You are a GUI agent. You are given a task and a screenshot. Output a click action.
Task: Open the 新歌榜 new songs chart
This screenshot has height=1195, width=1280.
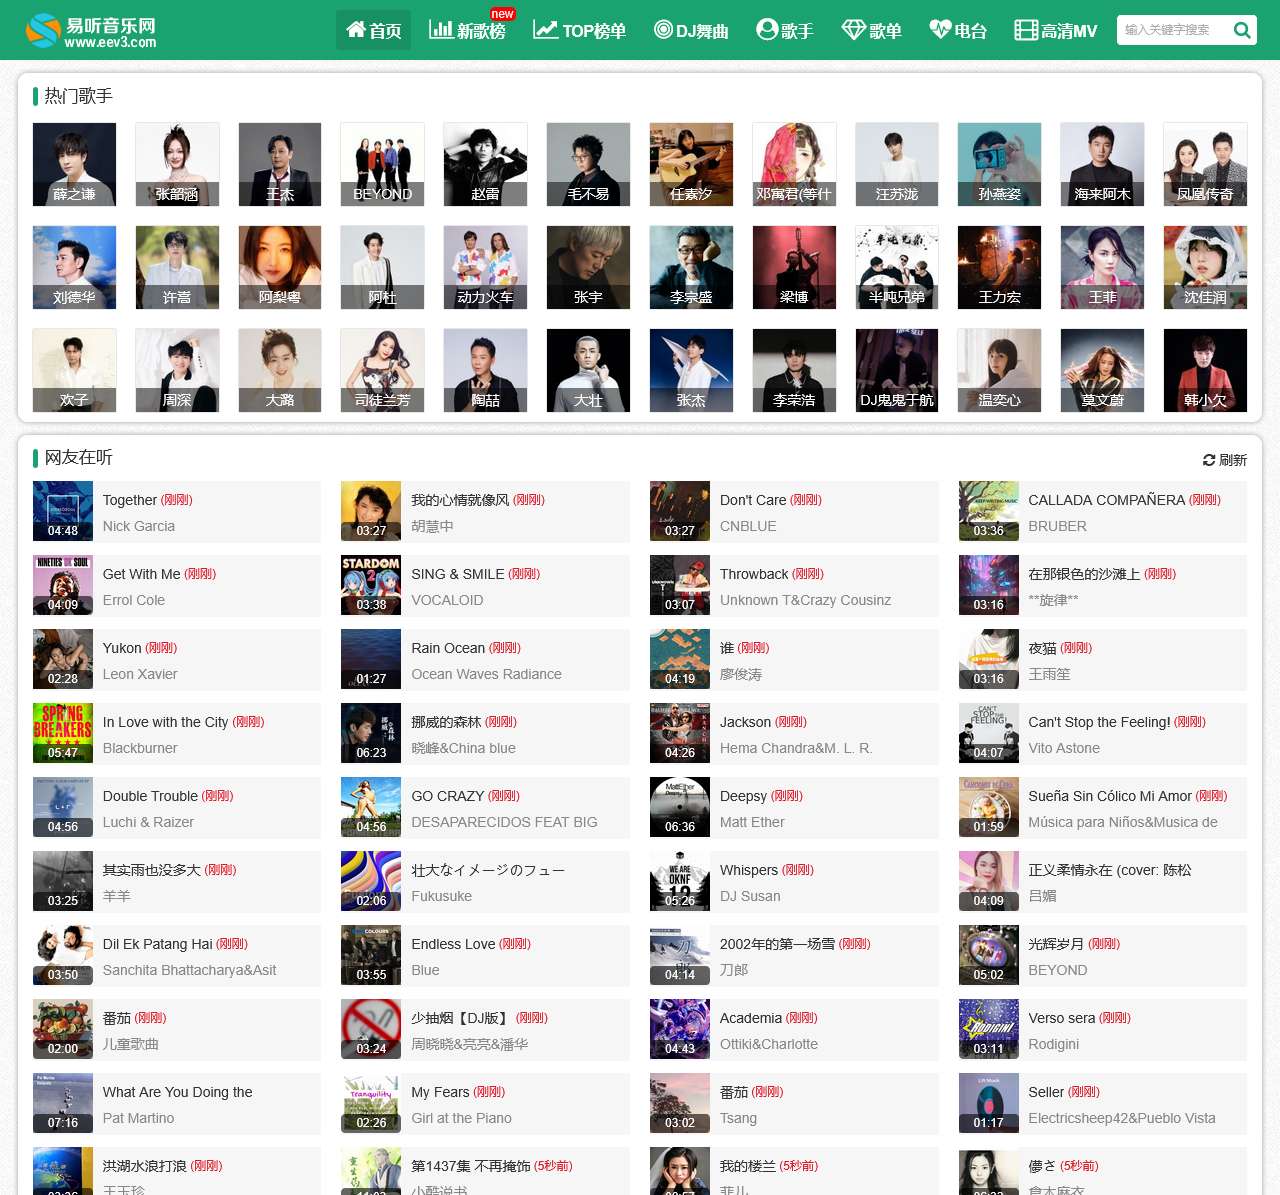click(467, 31)
